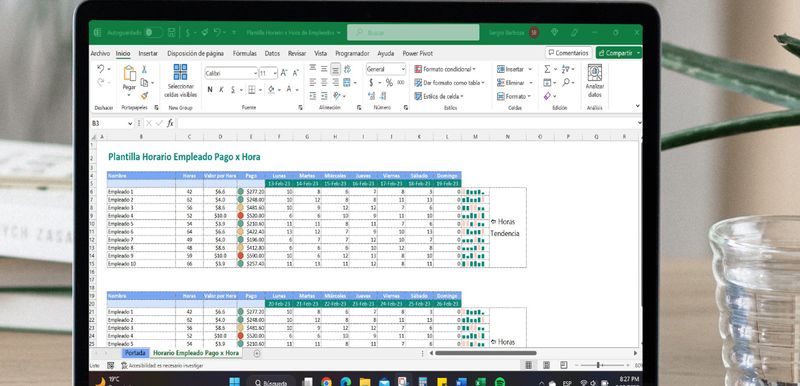Click the Copy icon in Portapapeles

click(144, 83)
